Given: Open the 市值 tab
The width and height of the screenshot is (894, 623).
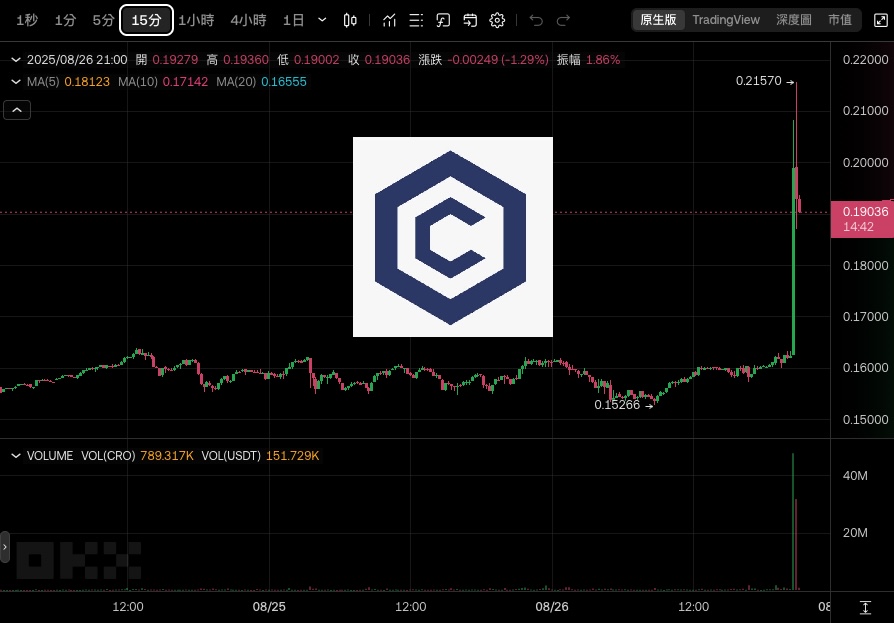Looking at the screenshot, I should click(x=840, y=20).
